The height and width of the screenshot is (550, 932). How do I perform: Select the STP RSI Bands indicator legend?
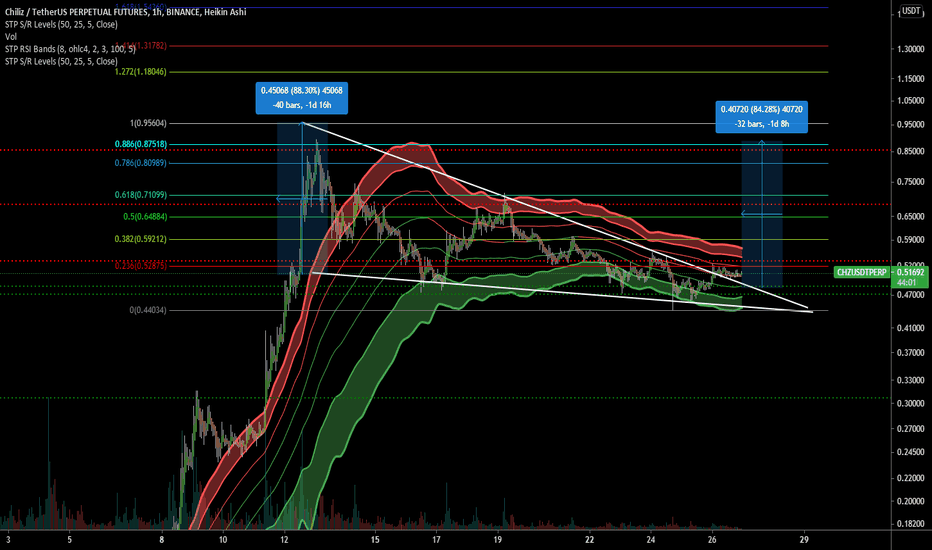[70, 49]
